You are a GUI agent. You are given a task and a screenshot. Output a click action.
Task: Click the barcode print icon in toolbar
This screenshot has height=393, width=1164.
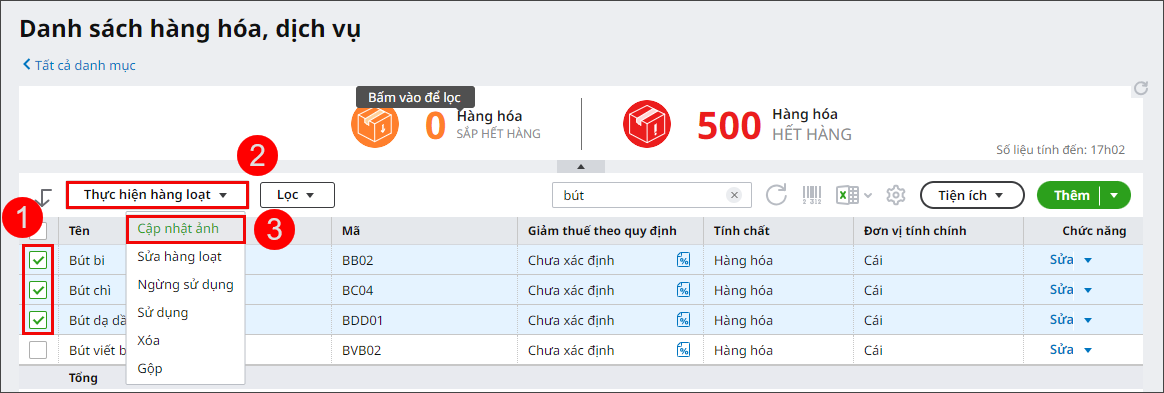(x=812, y=195)
